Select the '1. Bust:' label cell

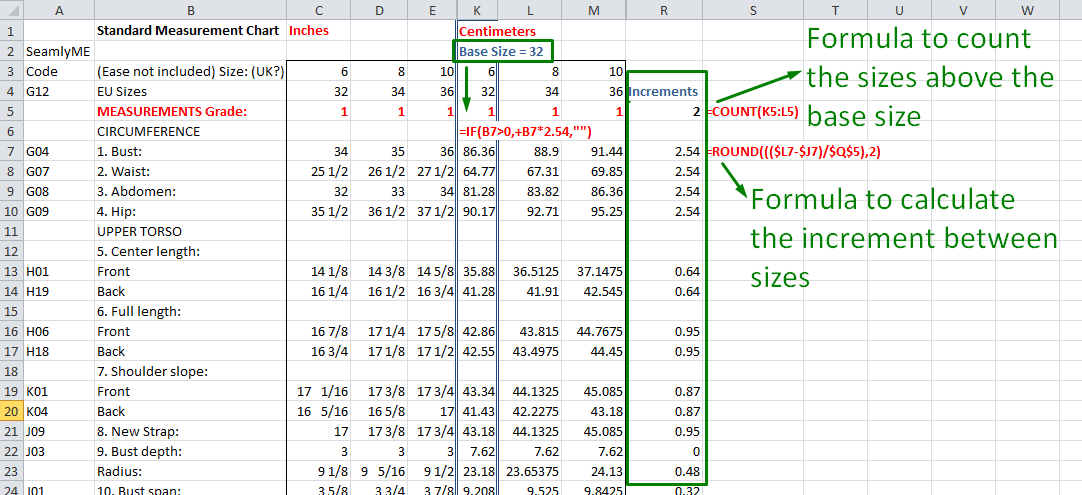click(125, 151)
